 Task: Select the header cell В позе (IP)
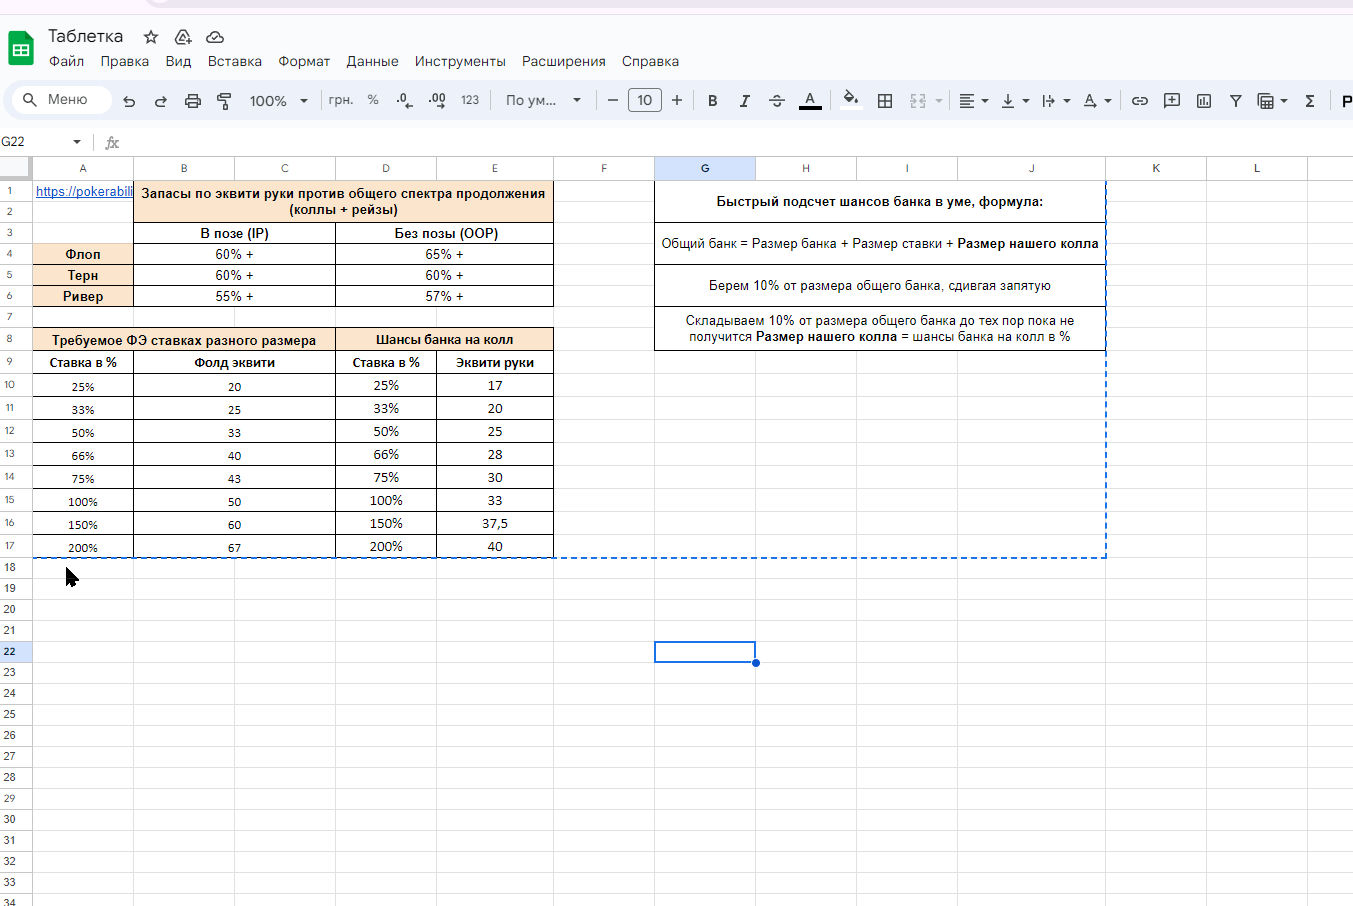click(235, 233)
